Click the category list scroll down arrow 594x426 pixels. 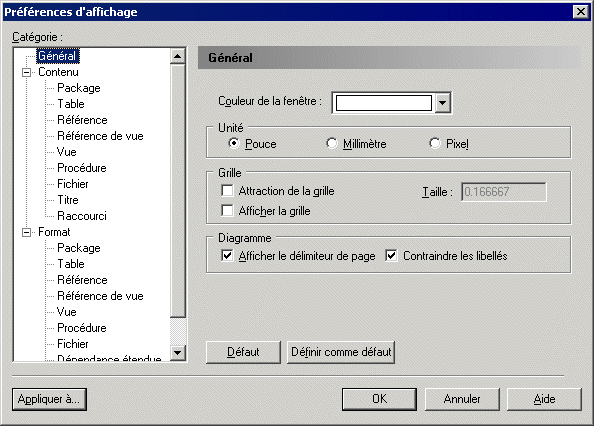(177, 353)
